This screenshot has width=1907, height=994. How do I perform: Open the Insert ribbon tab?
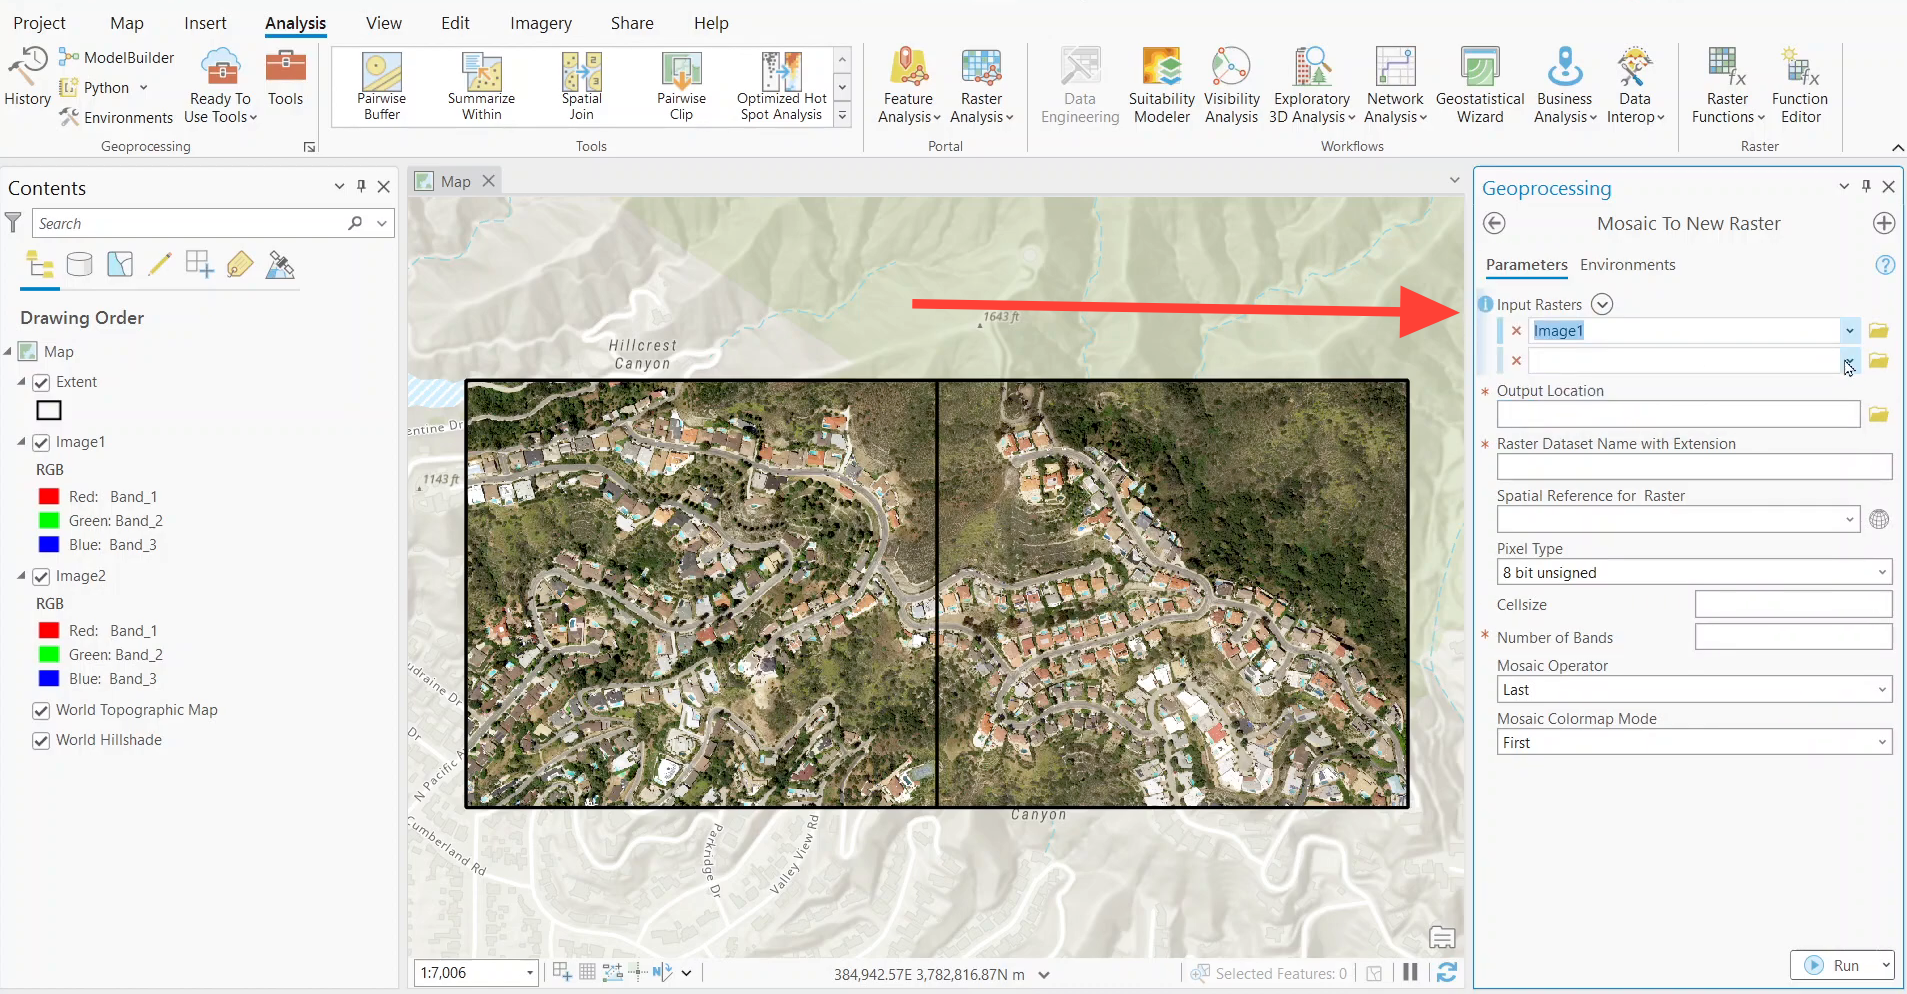click(205, 23)
